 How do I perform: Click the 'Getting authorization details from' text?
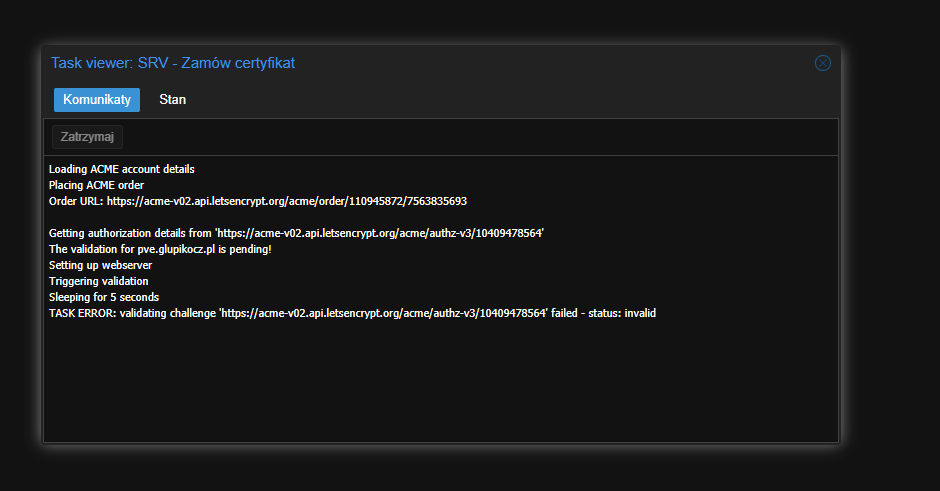130,233
